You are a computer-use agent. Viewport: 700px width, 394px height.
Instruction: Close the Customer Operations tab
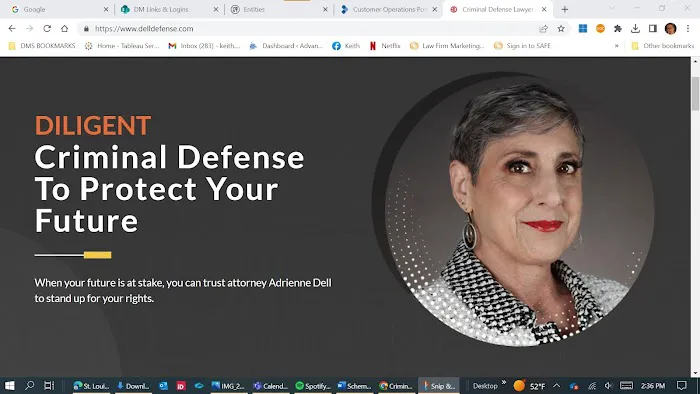tap(434, 9)
